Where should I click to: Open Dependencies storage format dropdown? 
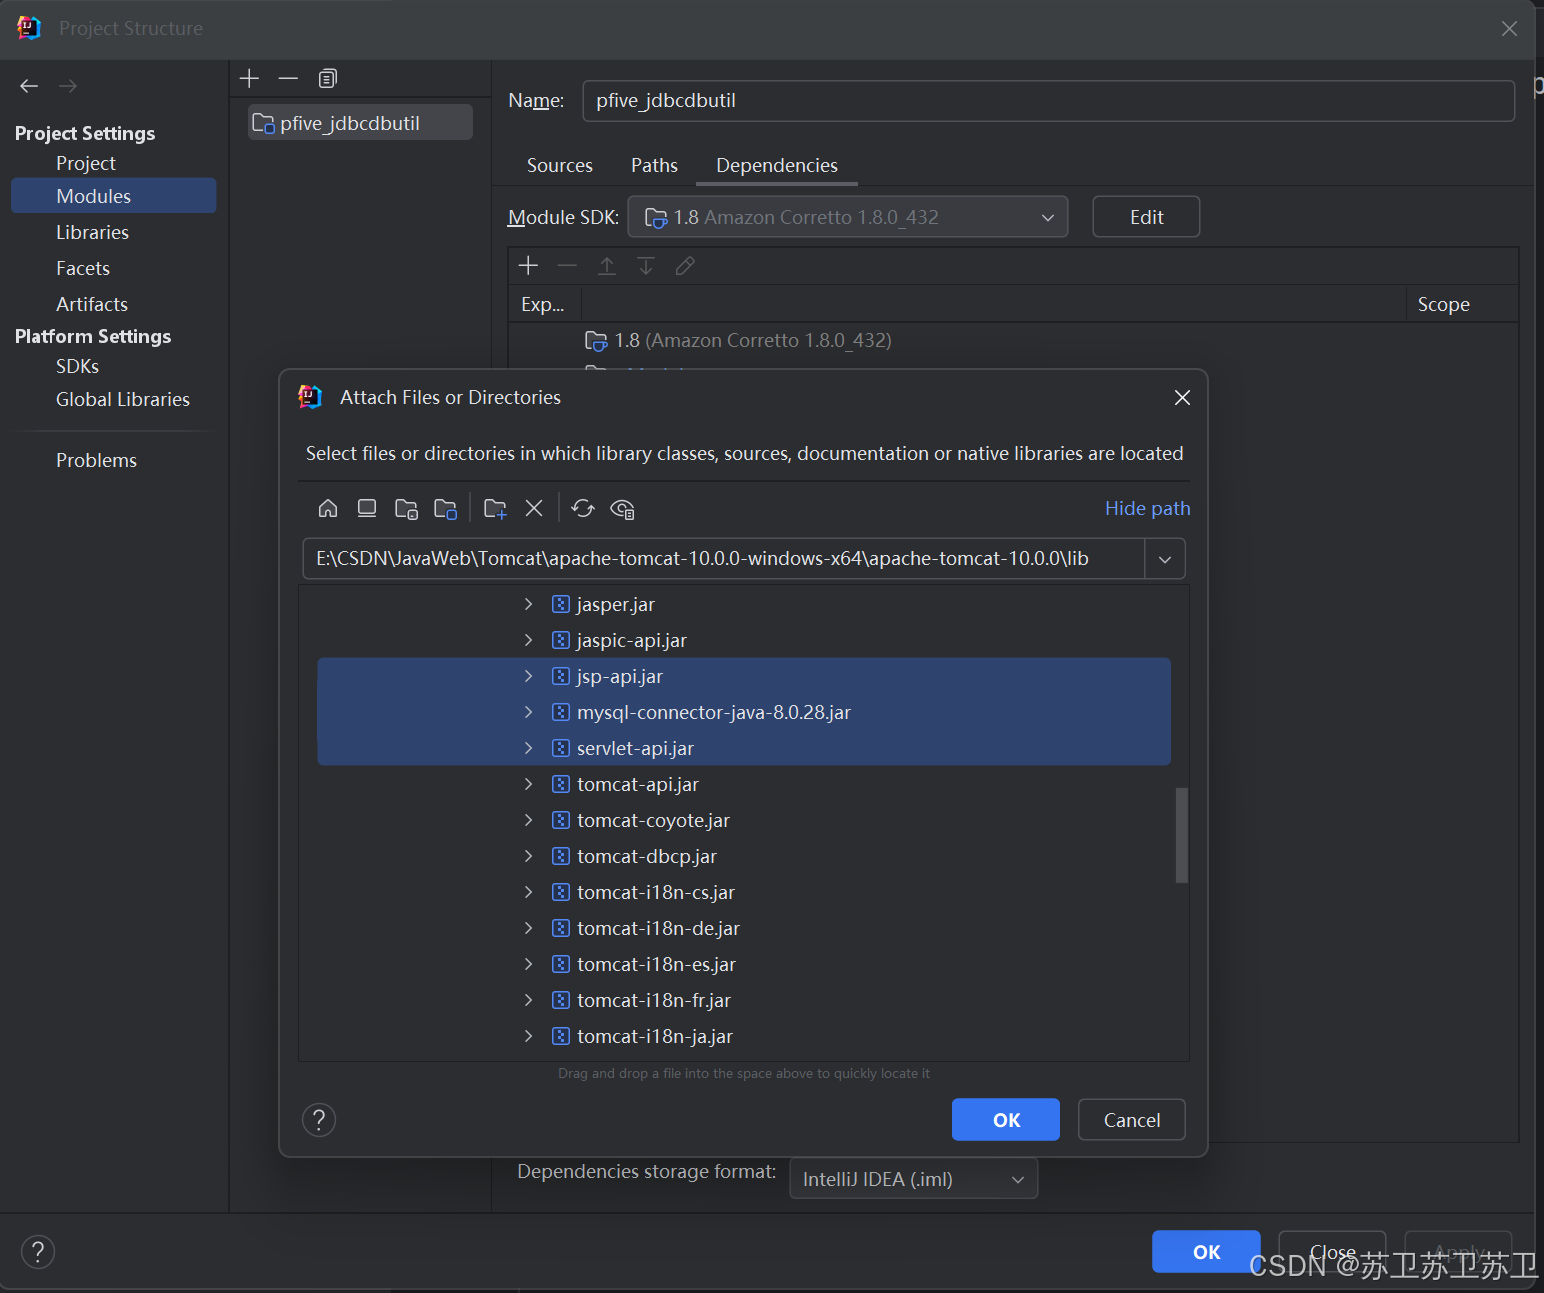coord(914,1179)
